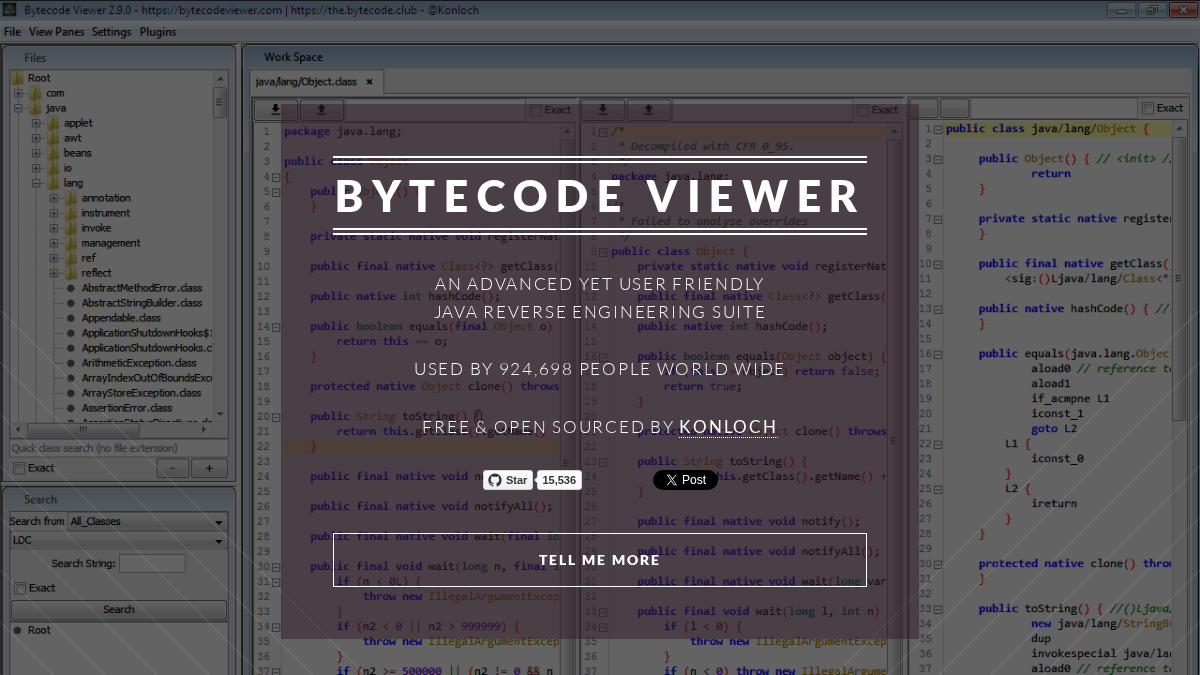Open the LDC search type dropdown
The width and height of the screenshot is (1200, 675).
[118, 541]
